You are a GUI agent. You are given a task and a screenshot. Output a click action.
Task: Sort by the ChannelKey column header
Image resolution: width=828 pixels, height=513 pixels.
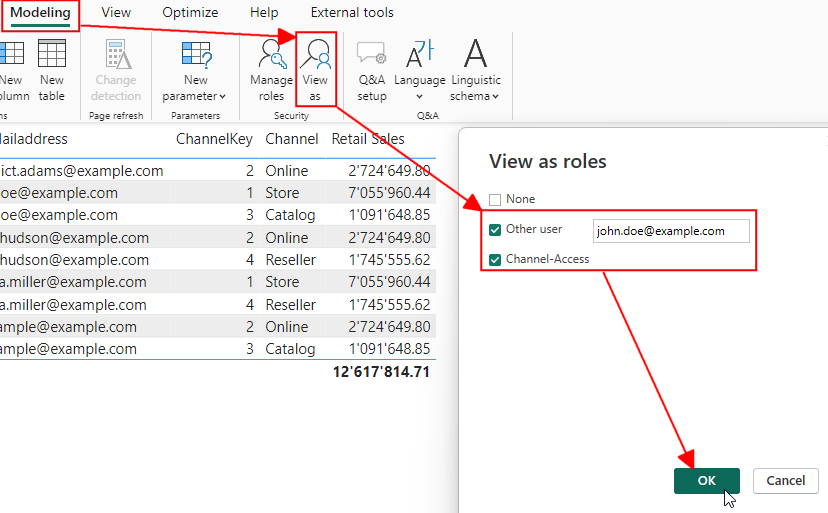point(214,139)
